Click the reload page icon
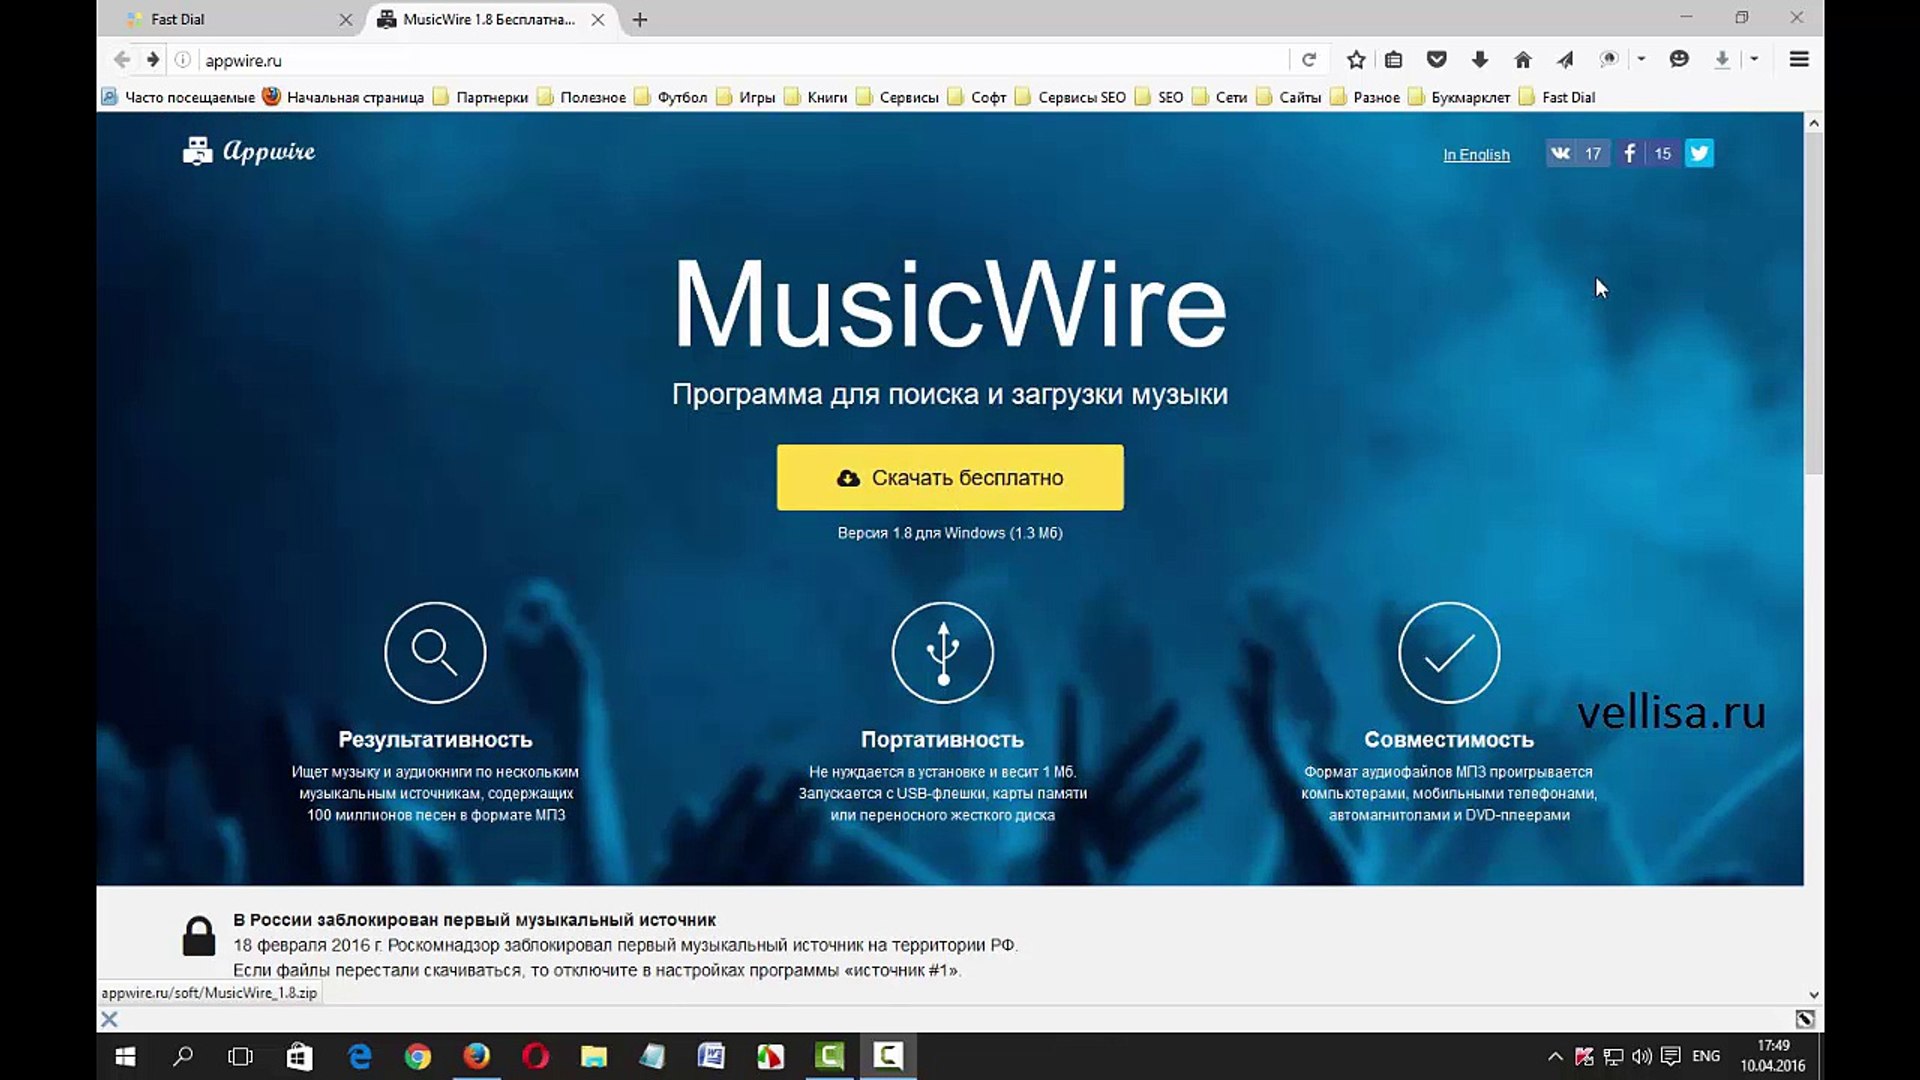Image resolution: width=1920 pixels, height=1080 pixels. point(1308,60)
